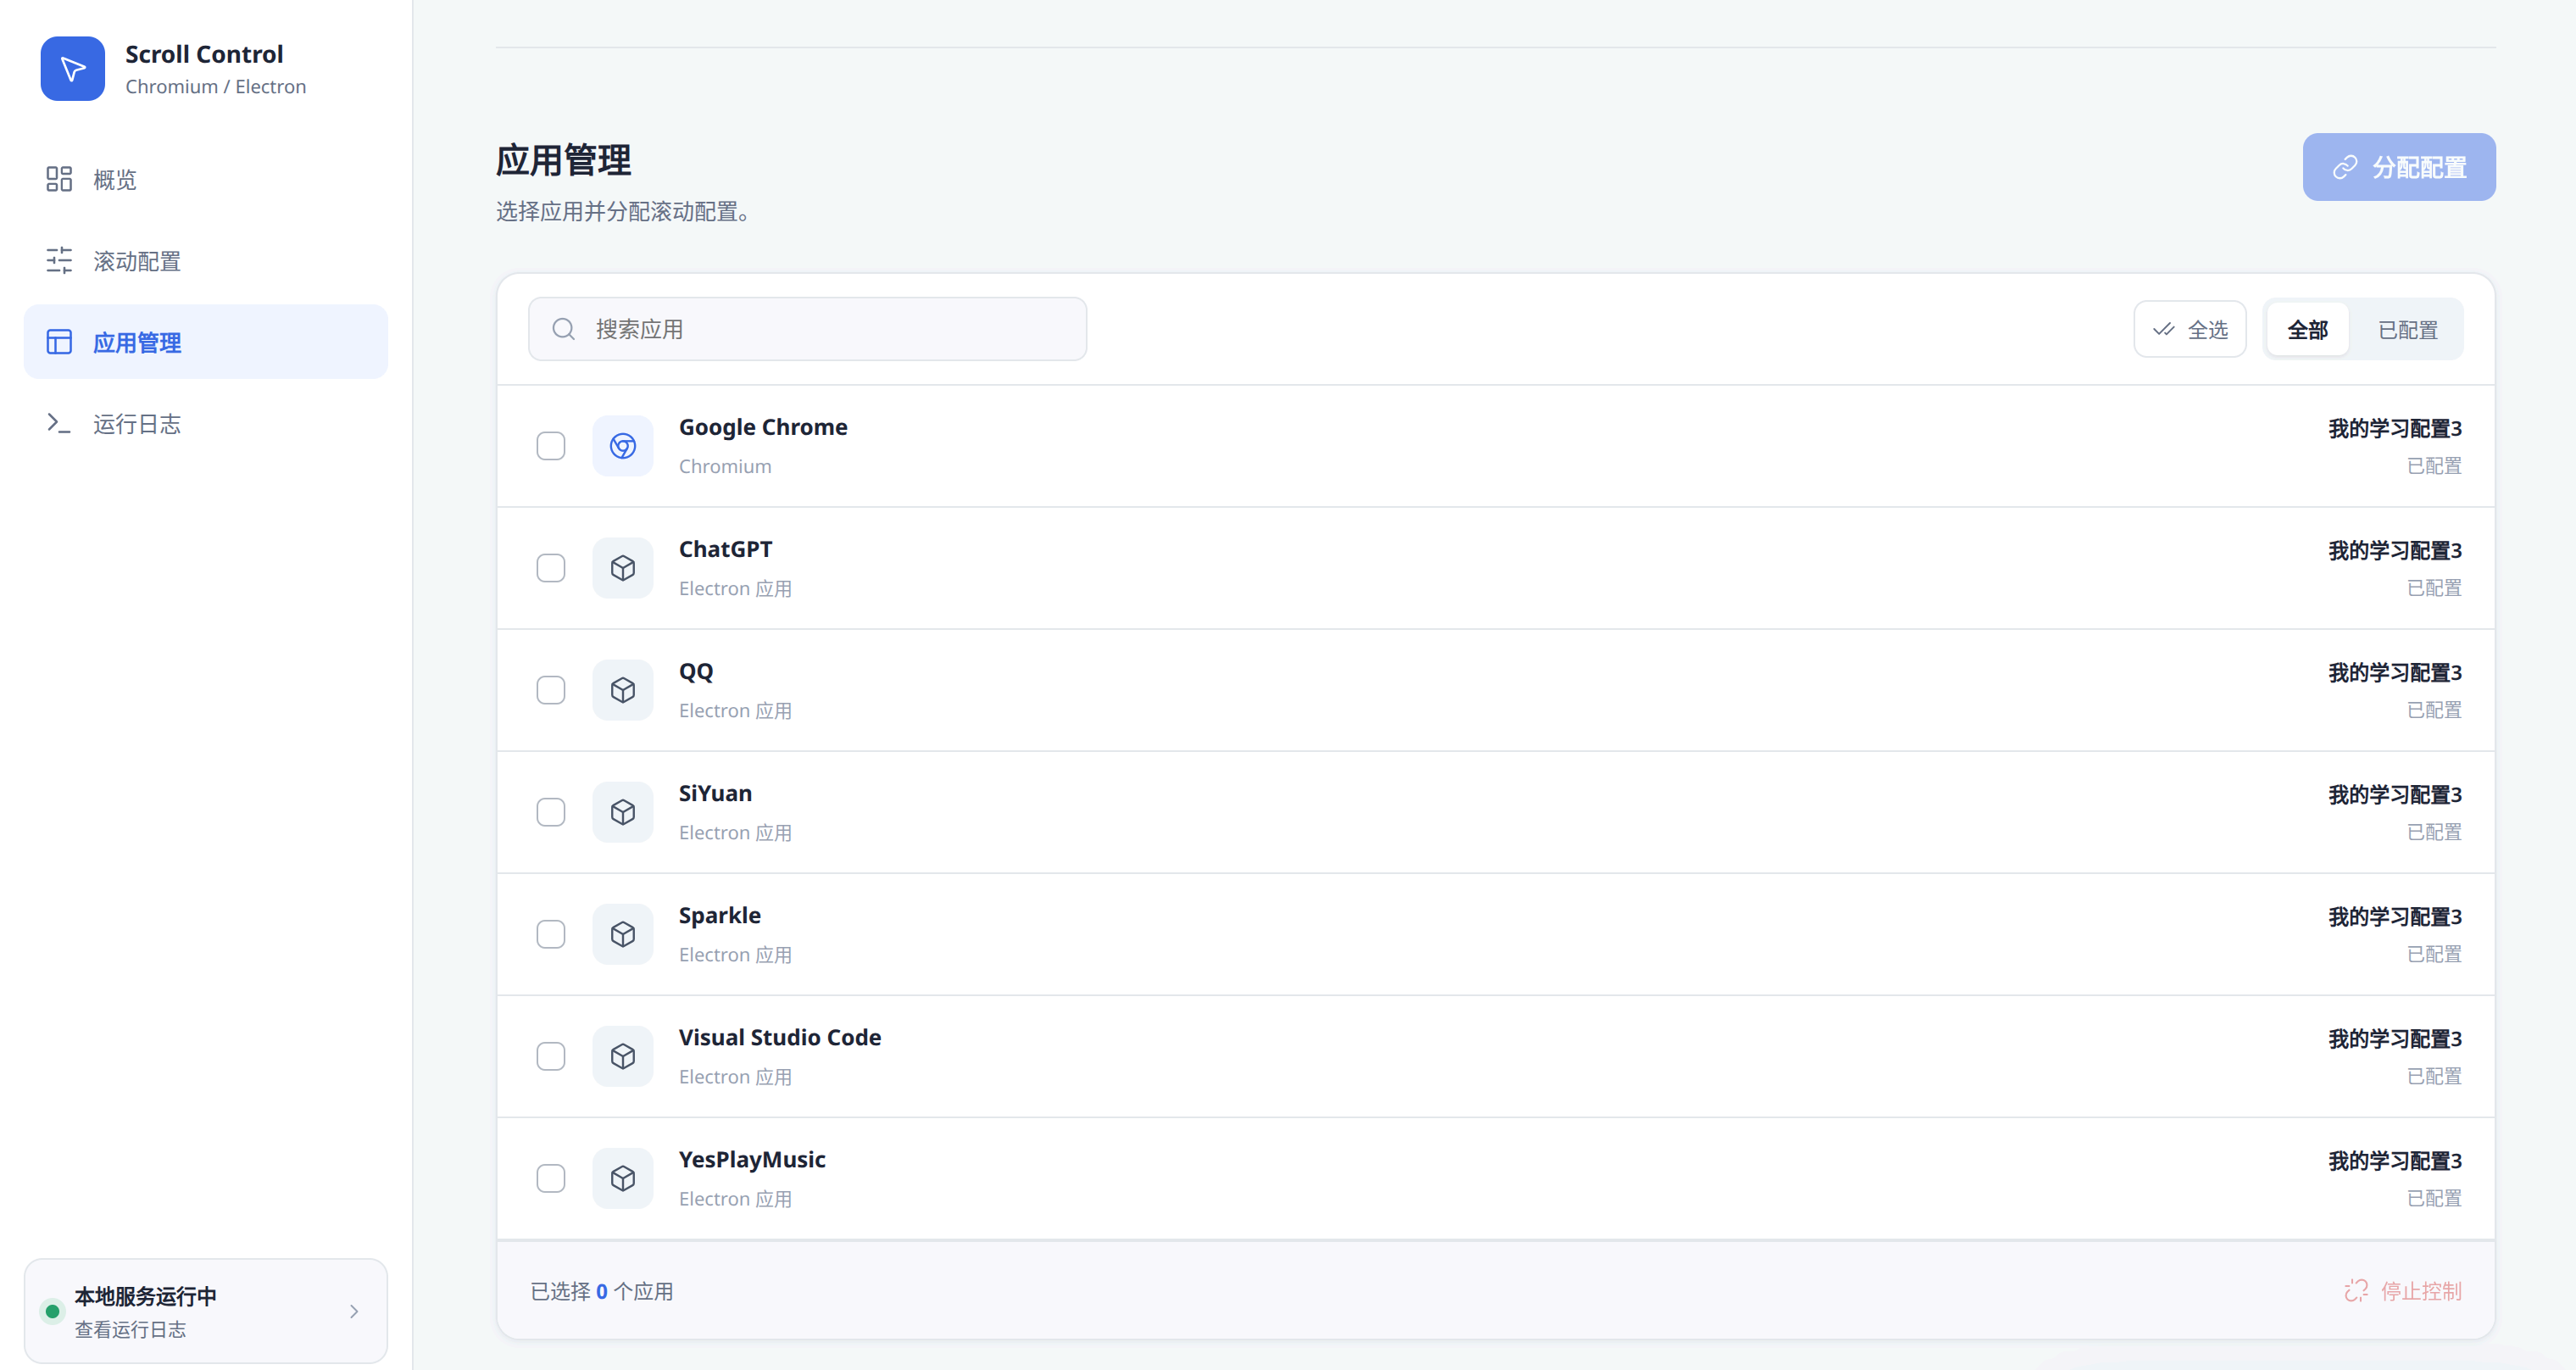Select the YesPlayMusic checkbox

551,1178
